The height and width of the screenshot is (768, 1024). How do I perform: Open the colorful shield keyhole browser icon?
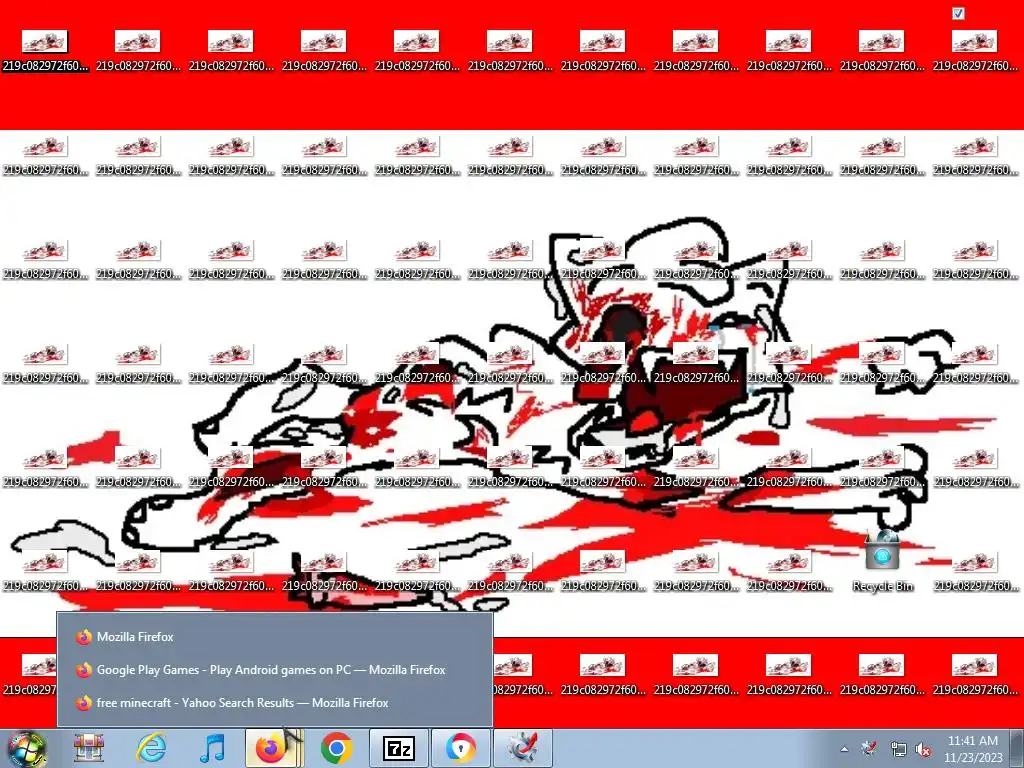pos(460,748)
